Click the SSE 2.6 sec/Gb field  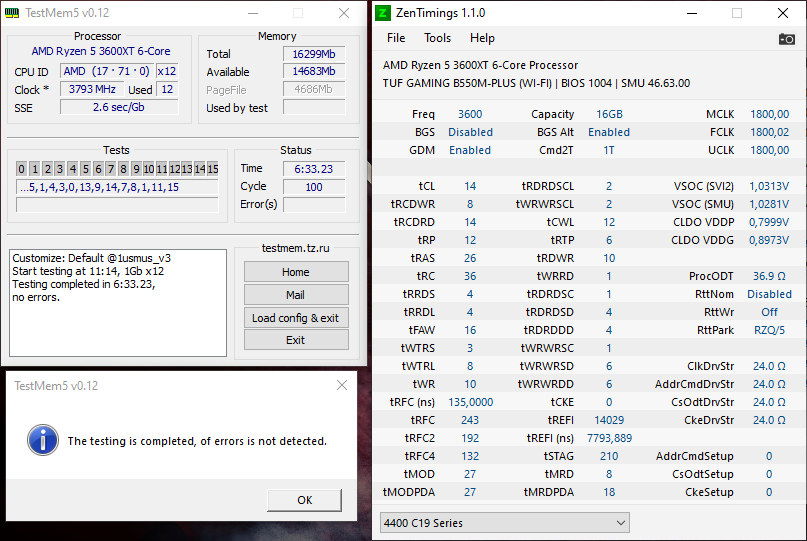(119, 107)
